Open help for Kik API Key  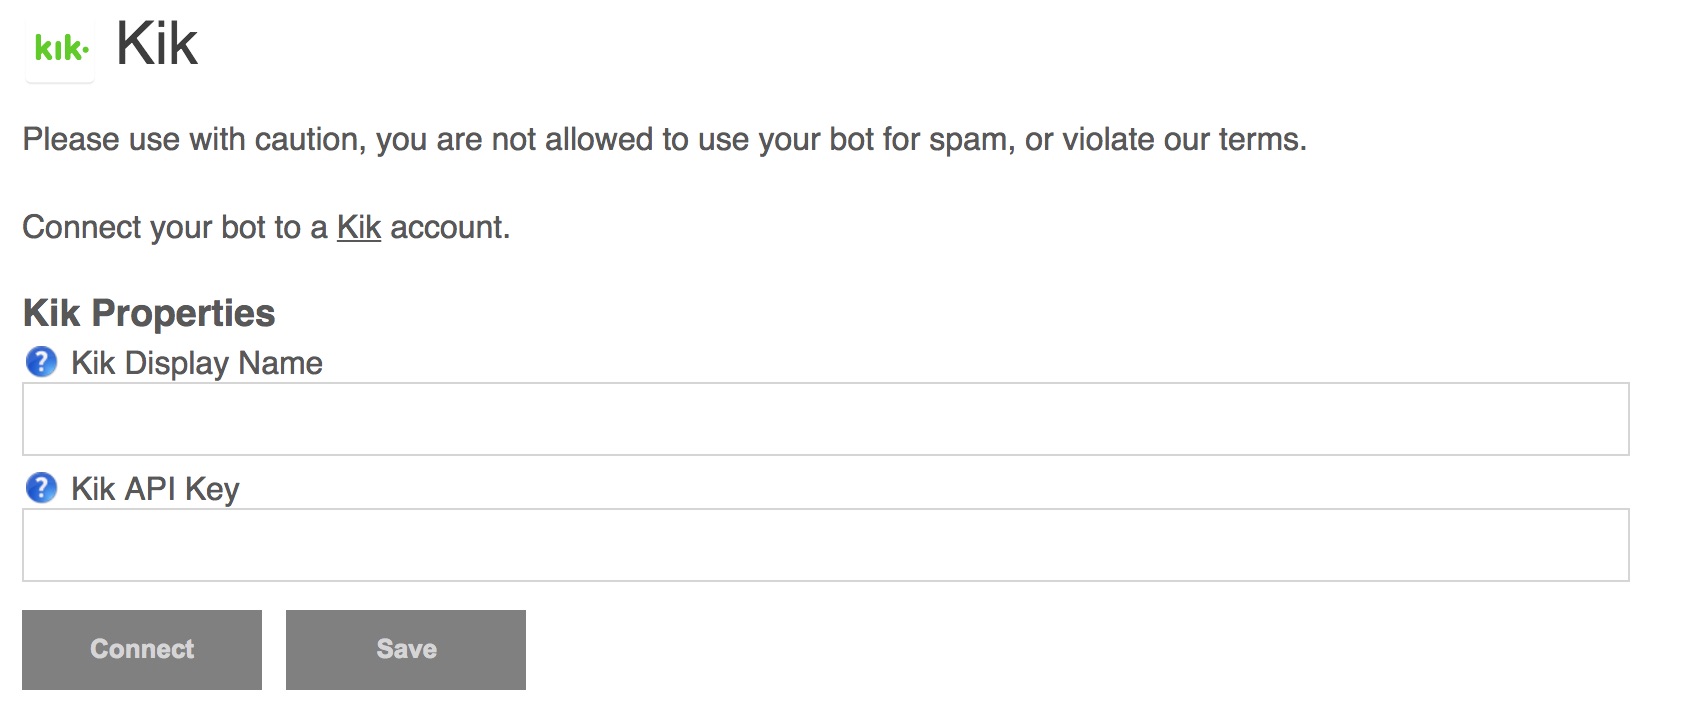[41, 488]
